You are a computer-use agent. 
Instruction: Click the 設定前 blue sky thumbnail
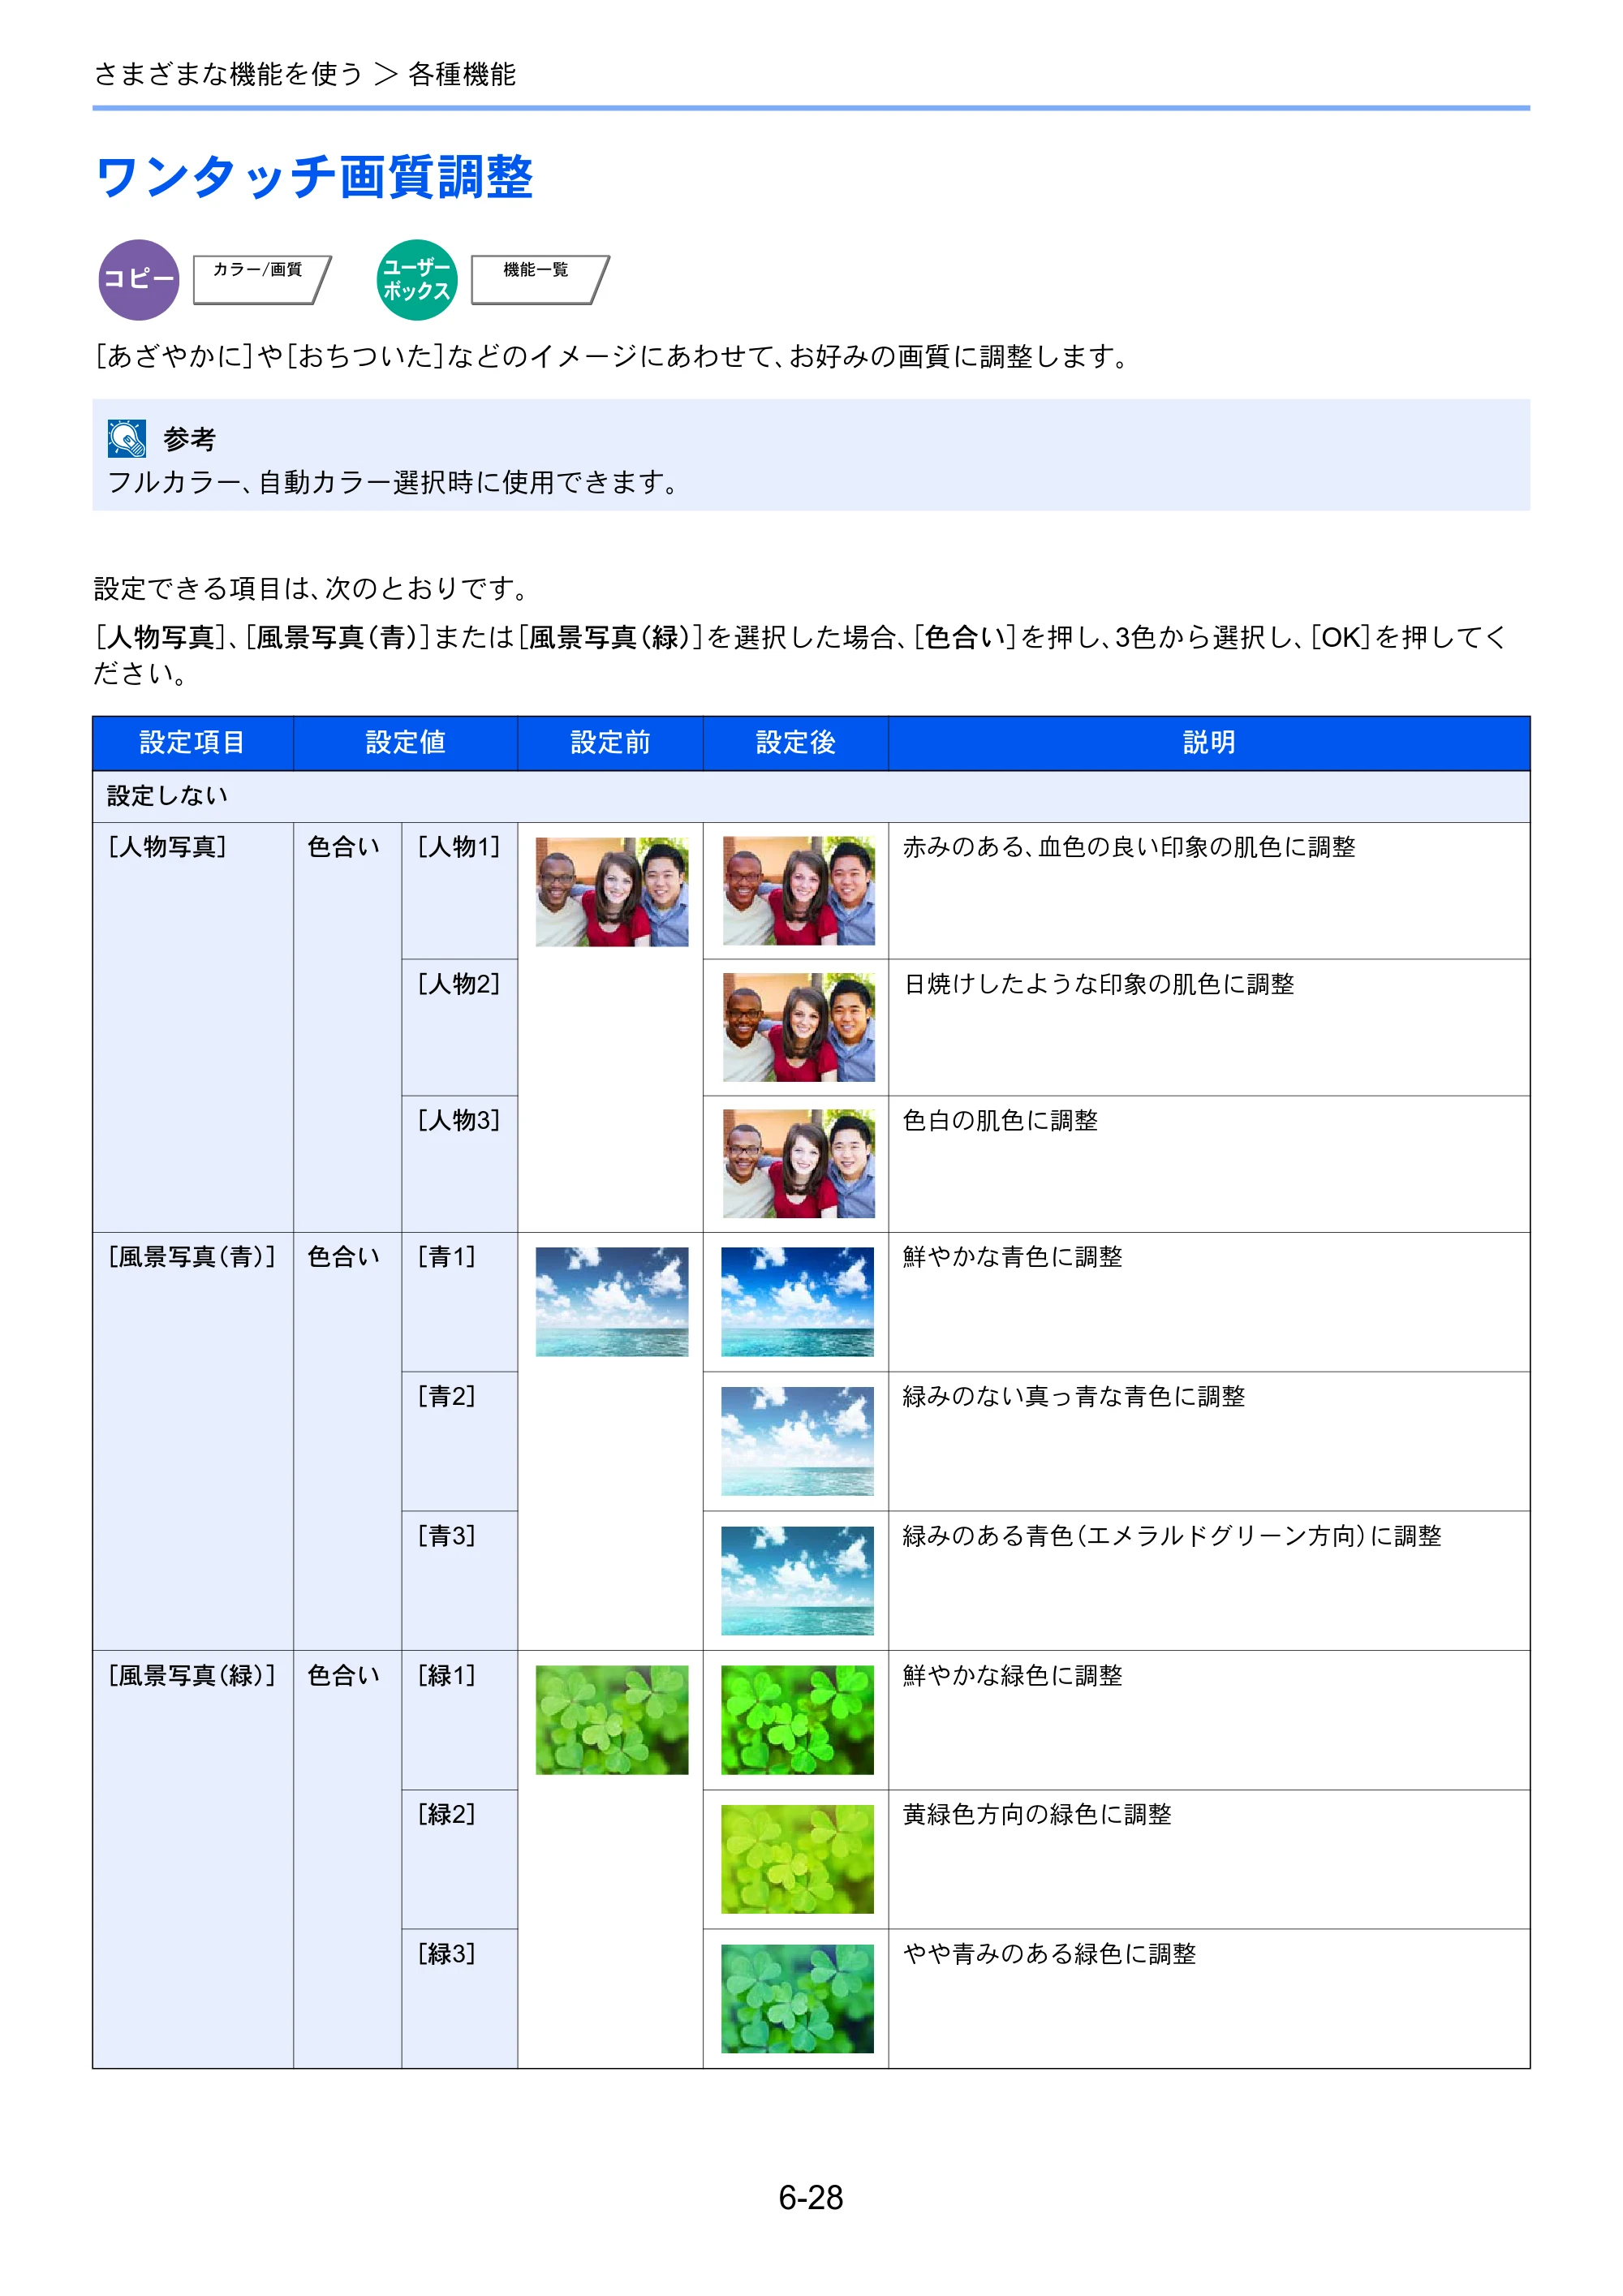[x=612, y=1302]
